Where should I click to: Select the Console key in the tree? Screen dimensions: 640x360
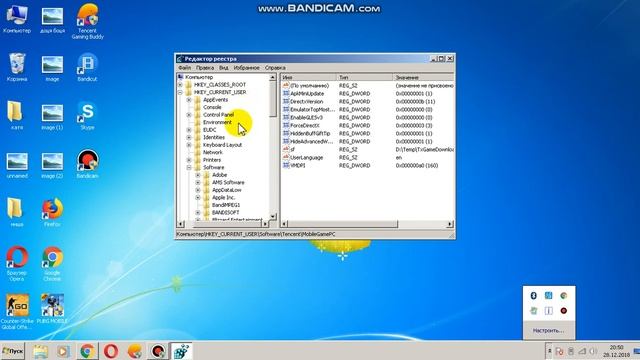coord(212,107)
